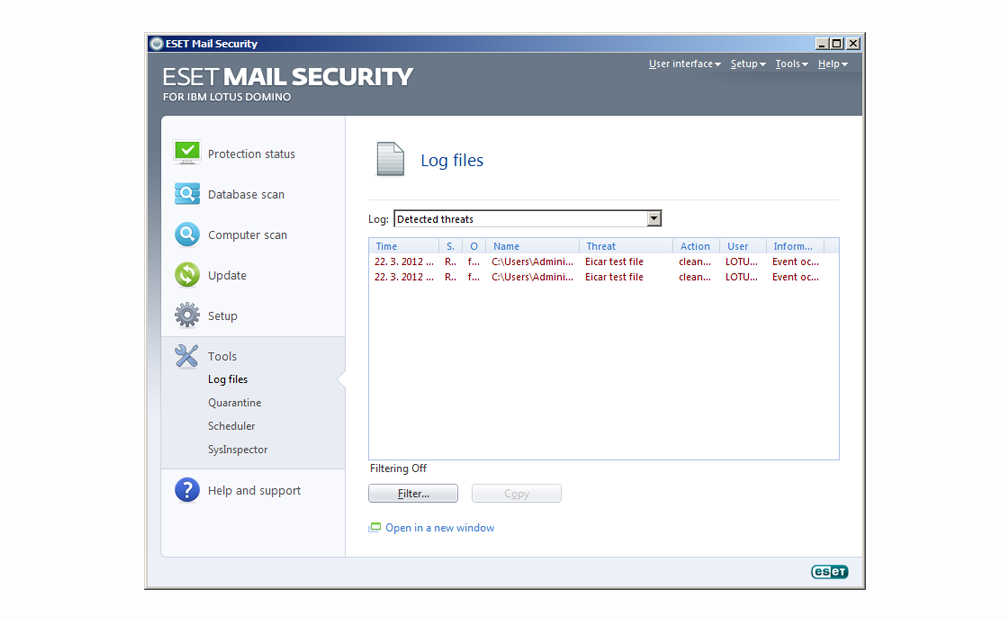Click the Tools wrench icon
Screen dimensions: 1008x620
point(186,356)
